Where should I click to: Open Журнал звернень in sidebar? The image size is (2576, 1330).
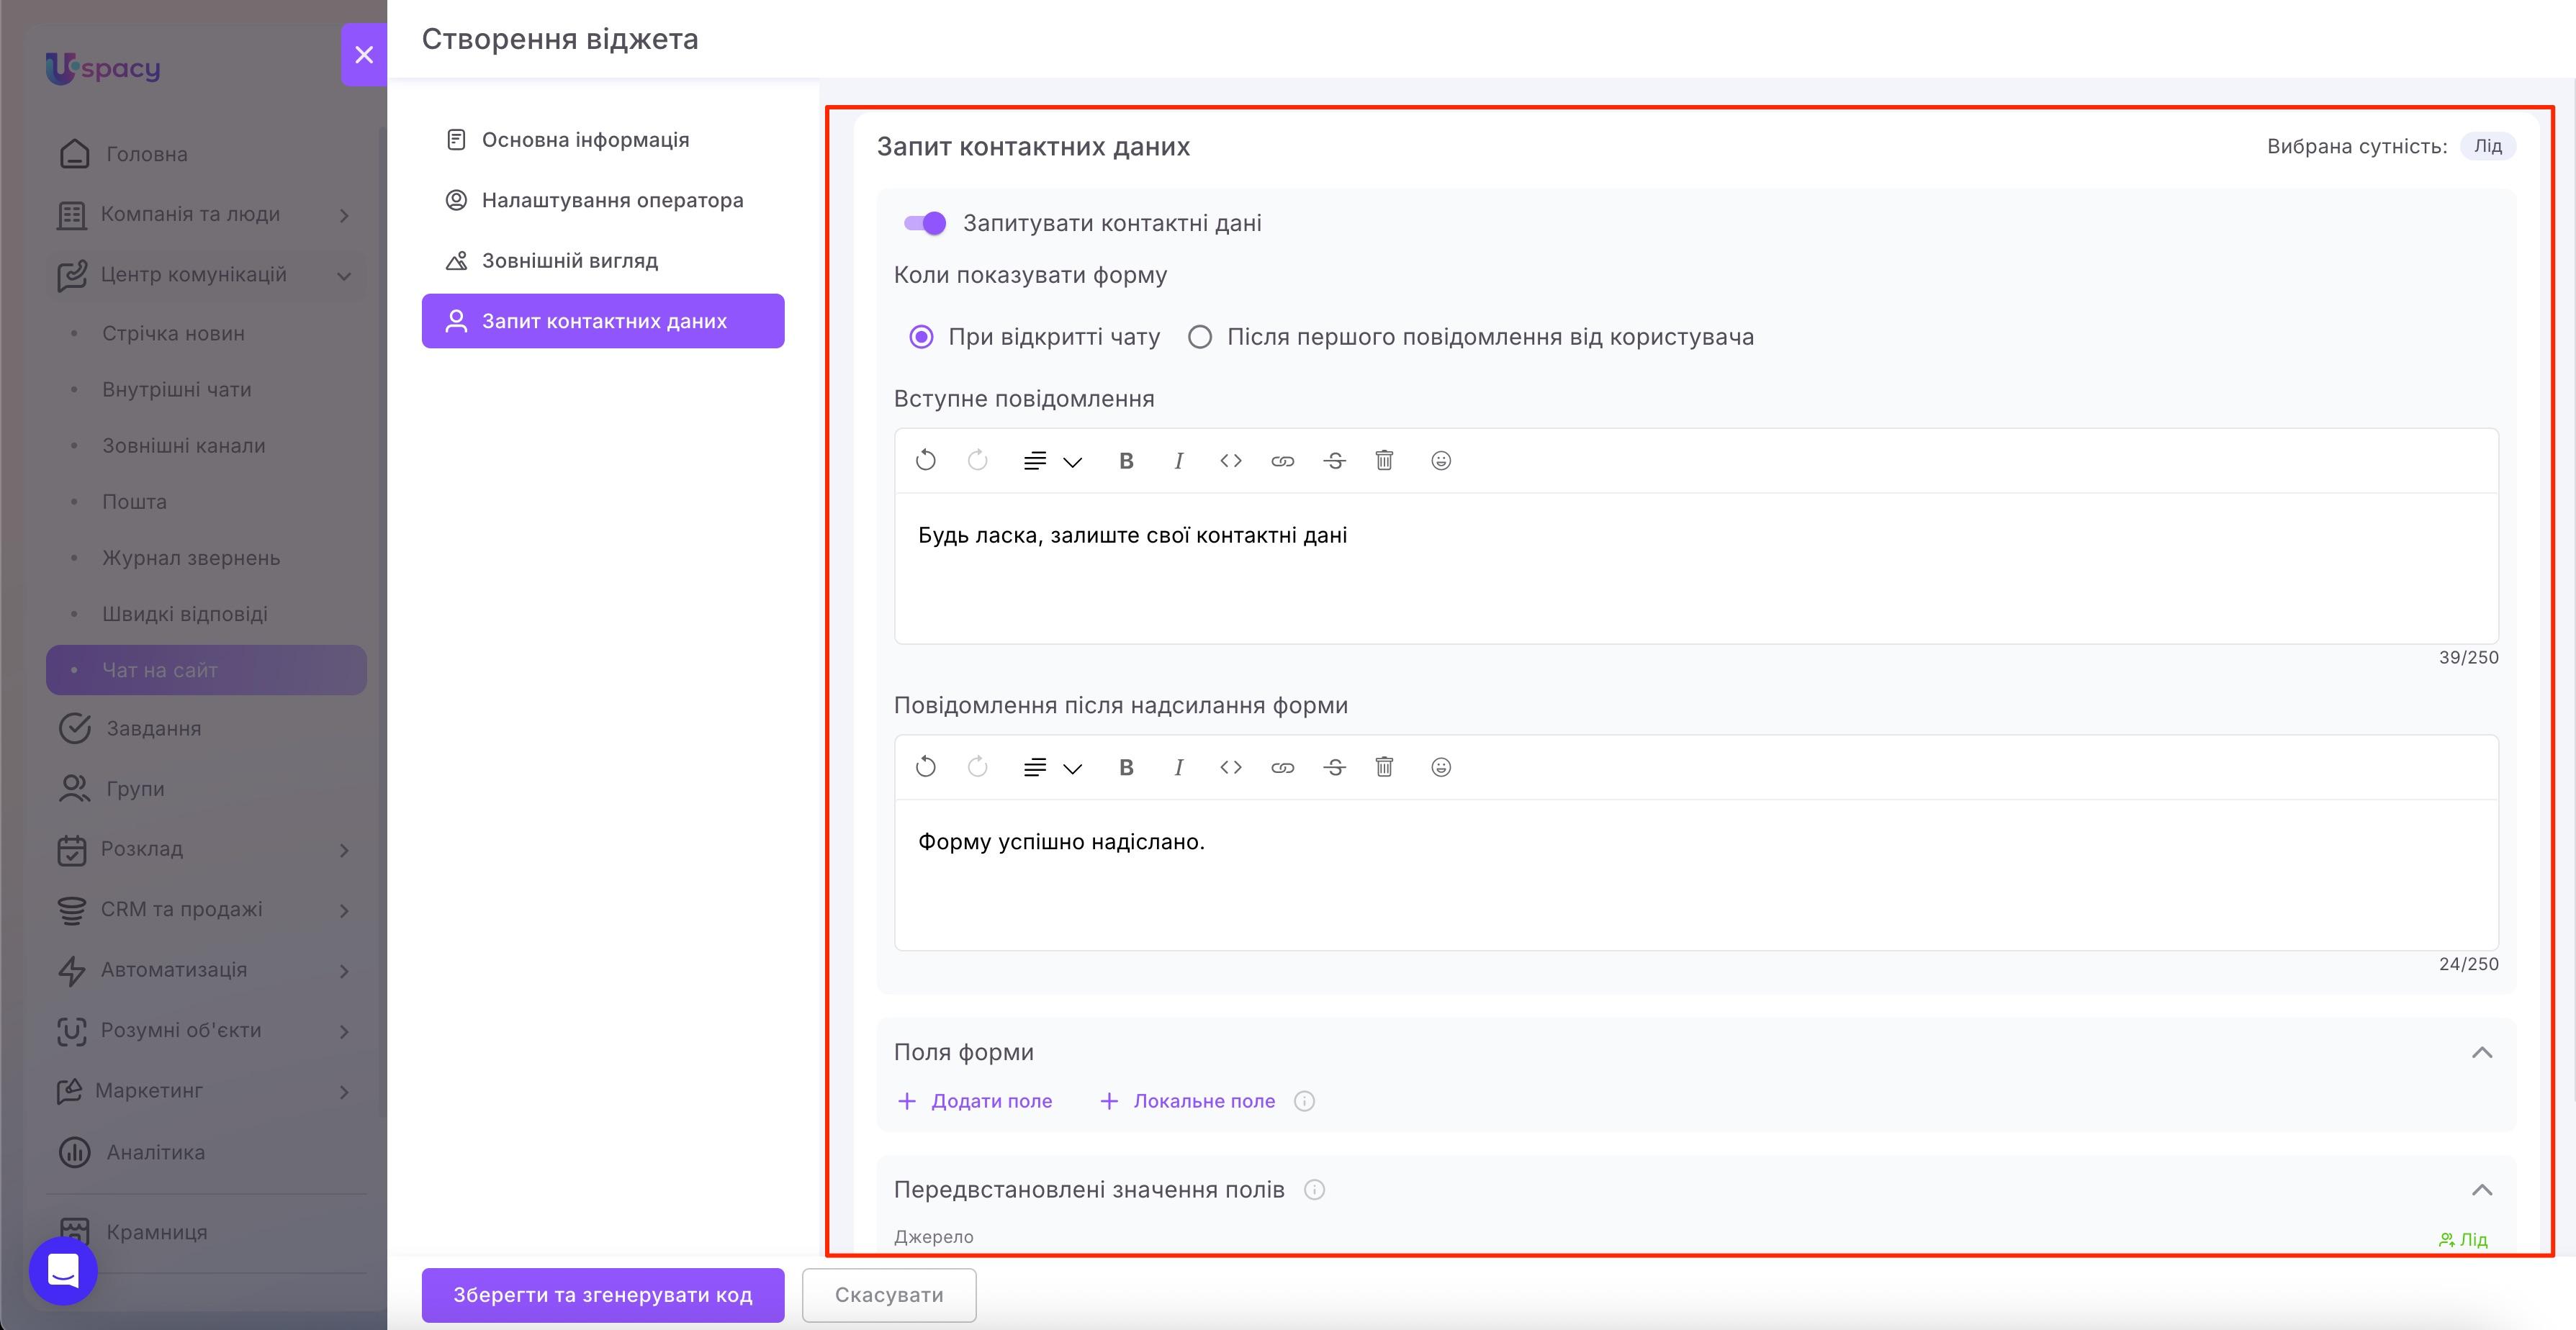pyautogui.click(x=206, y=557)
